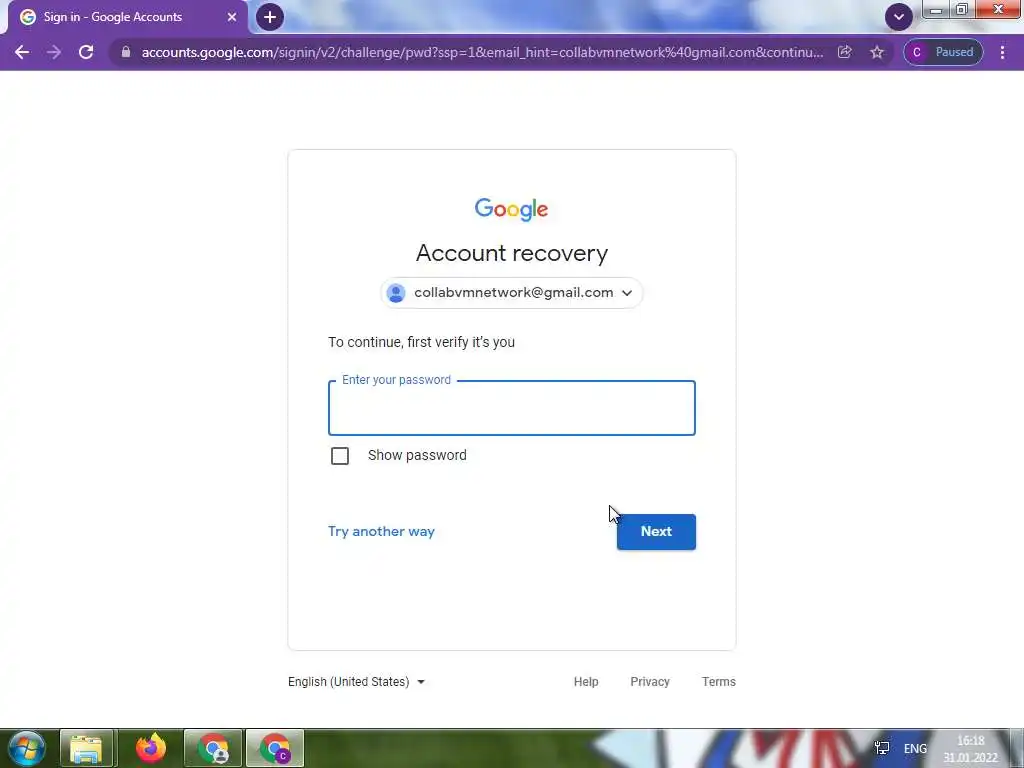Click the forward navigation arrow
This screenshot has height=768, width=1024.
click(54, 52)
